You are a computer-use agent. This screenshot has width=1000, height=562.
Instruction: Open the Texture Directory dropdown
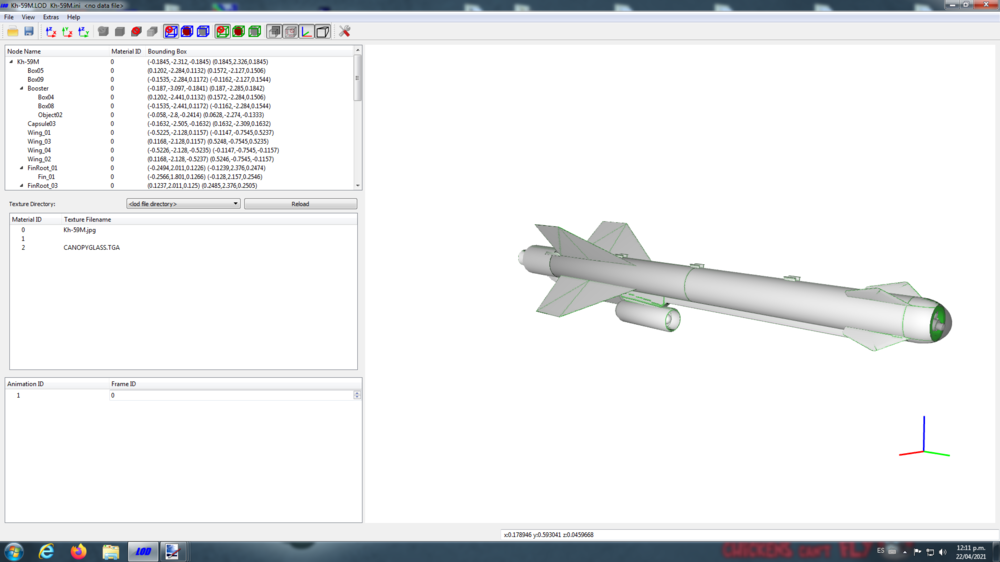183,203
